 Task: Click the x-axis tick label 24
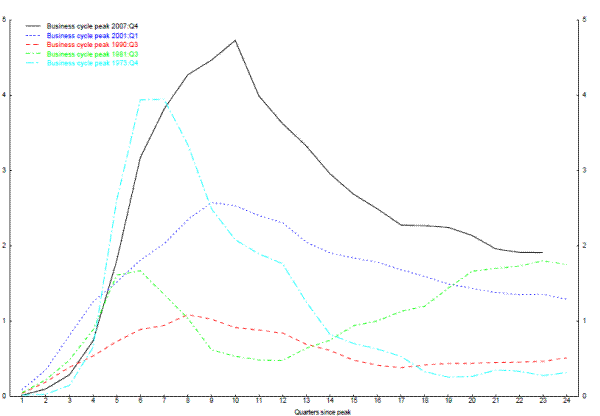point(567,401)
